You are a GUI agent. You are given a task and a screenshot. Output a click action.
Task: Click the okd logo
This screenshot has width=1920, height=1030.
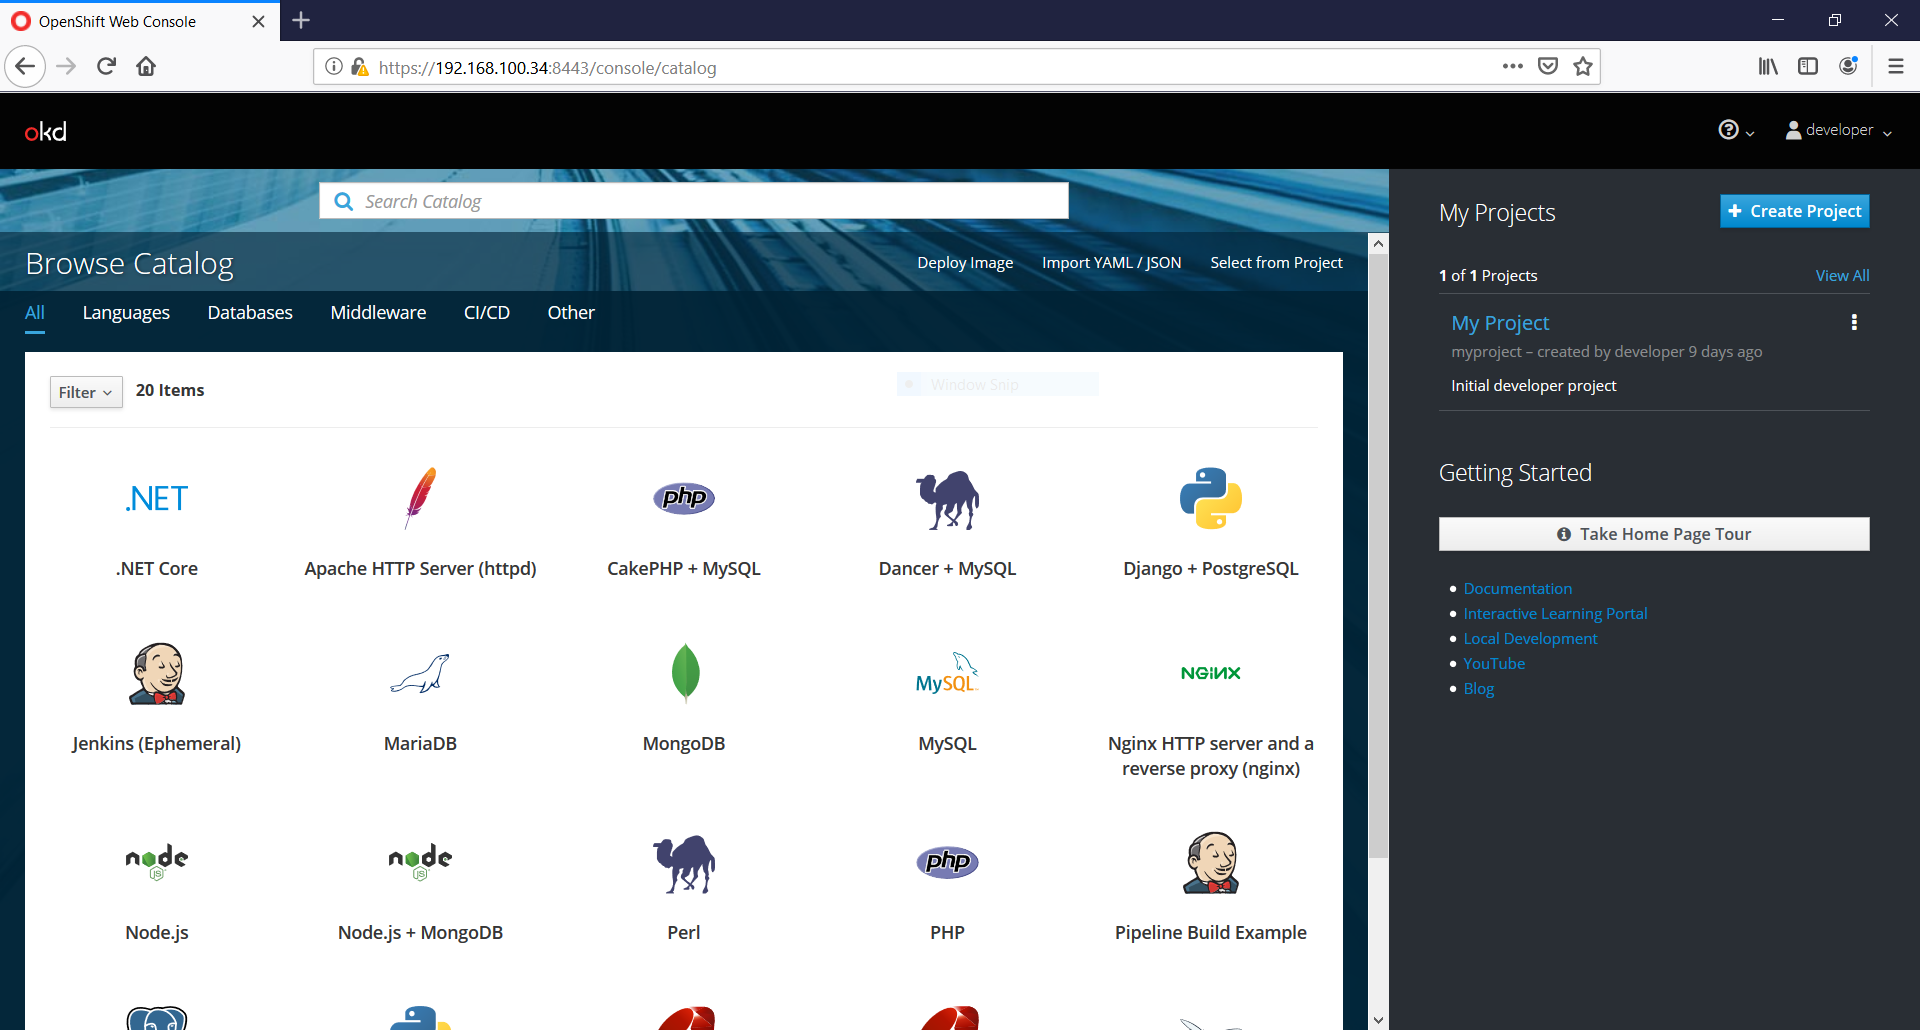click(x=46, y=131)
